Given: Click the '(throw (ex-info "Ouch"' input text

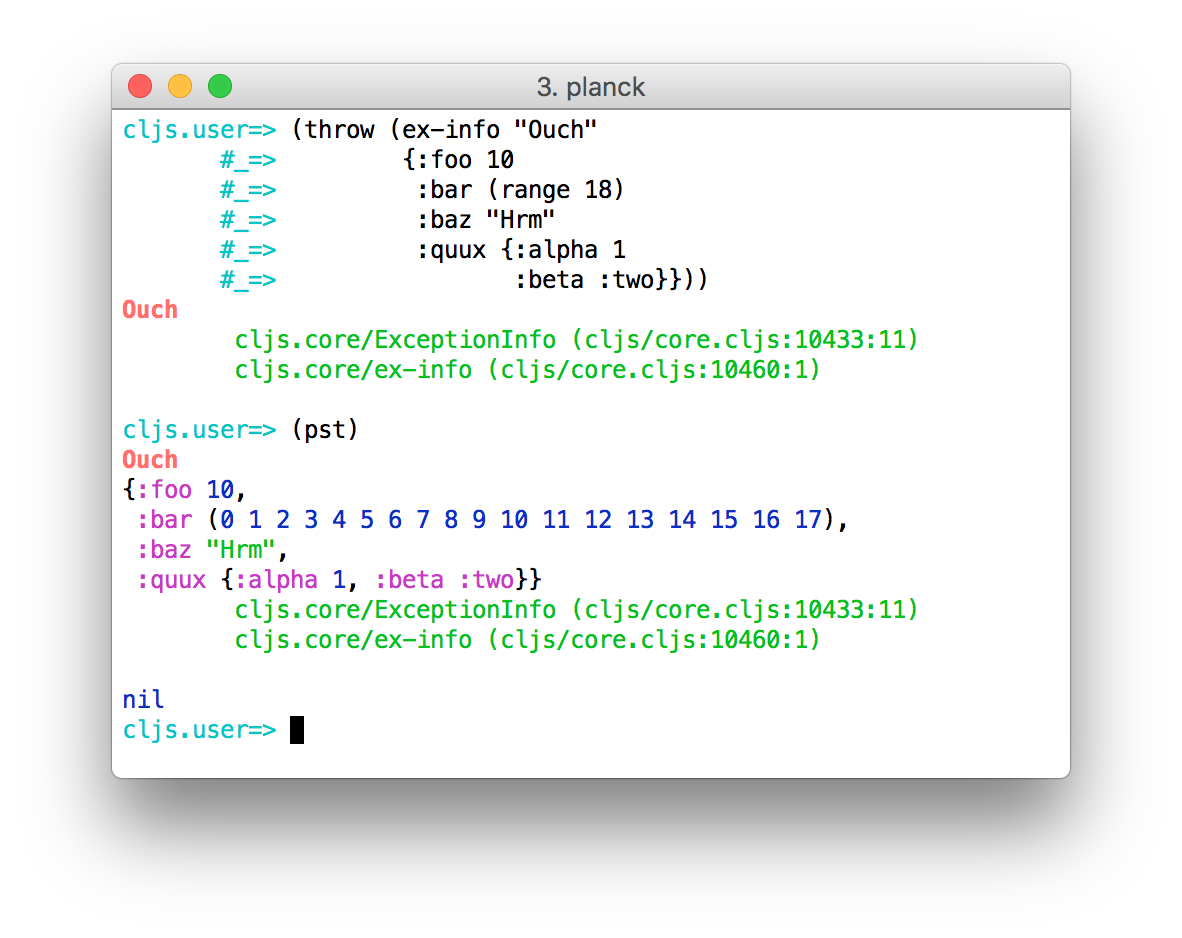Looking at the screenshot, I should pyautogui.click(x=444, y=130).
